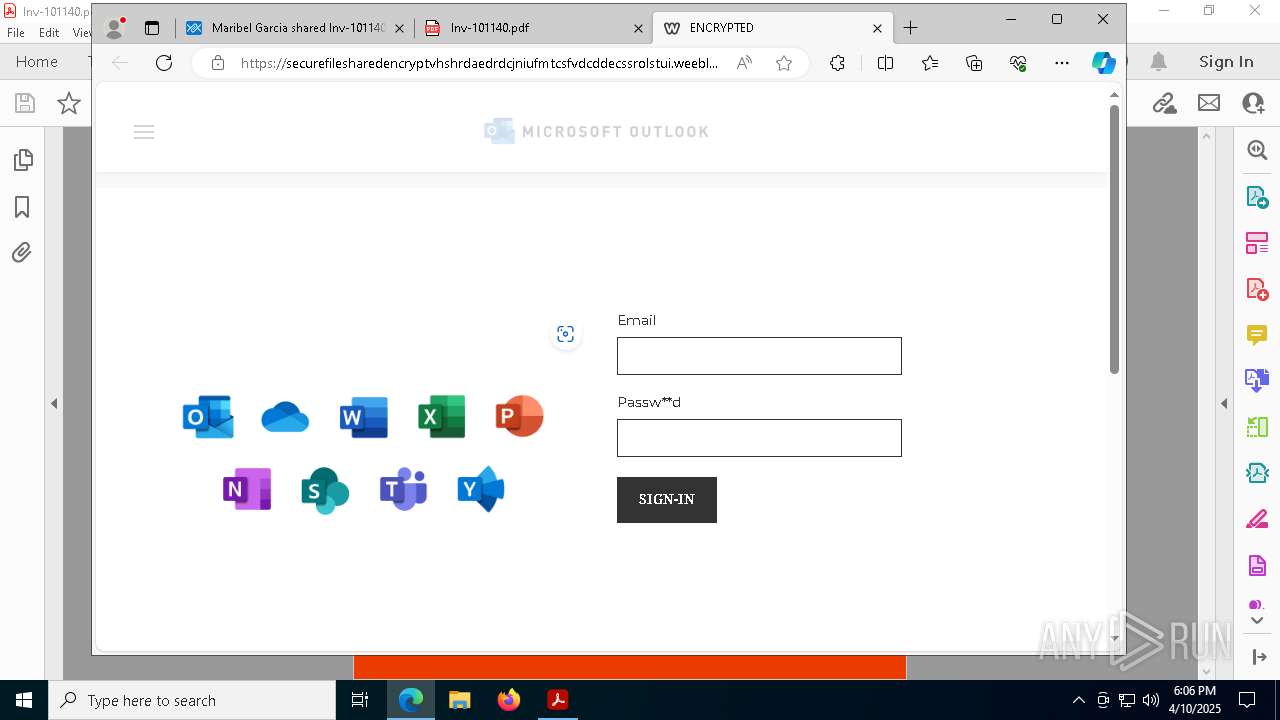Open Acrobat attachments panel
This screenshot has height=720, width=1280.
tap(22, 253)
